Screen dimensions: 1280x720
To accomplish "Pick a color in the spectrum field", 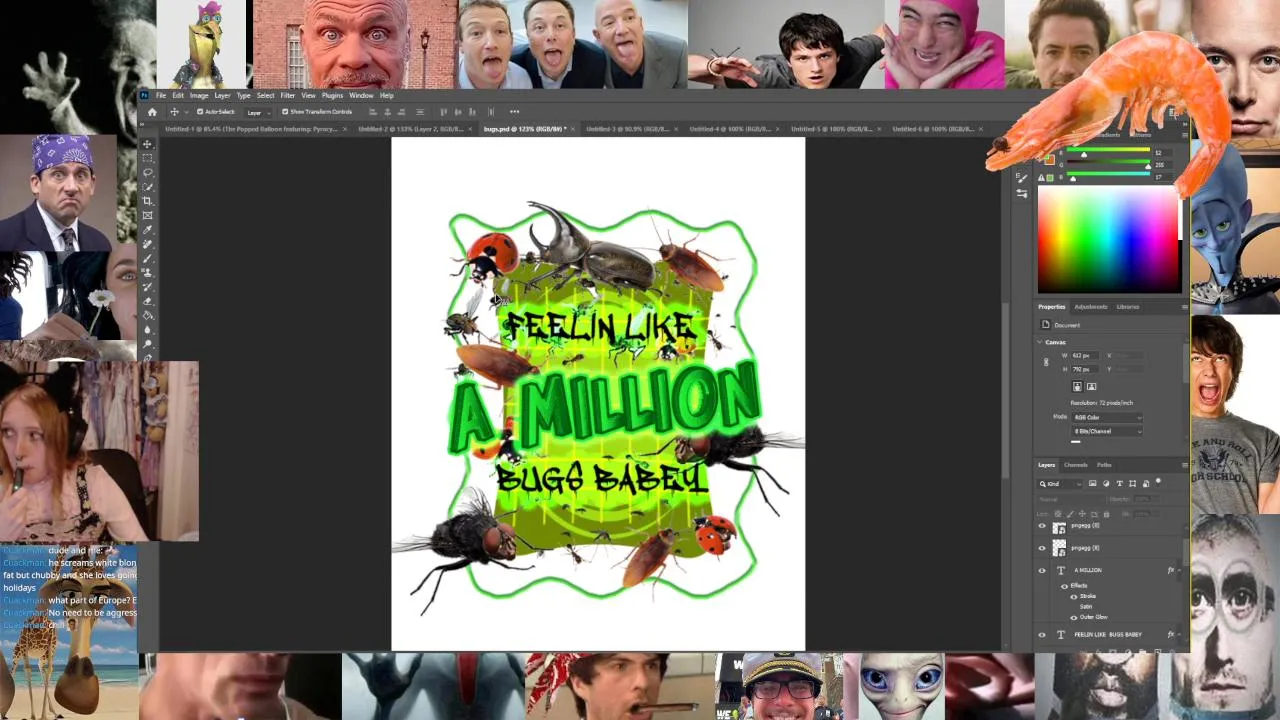I will [x=1108, y=241].
